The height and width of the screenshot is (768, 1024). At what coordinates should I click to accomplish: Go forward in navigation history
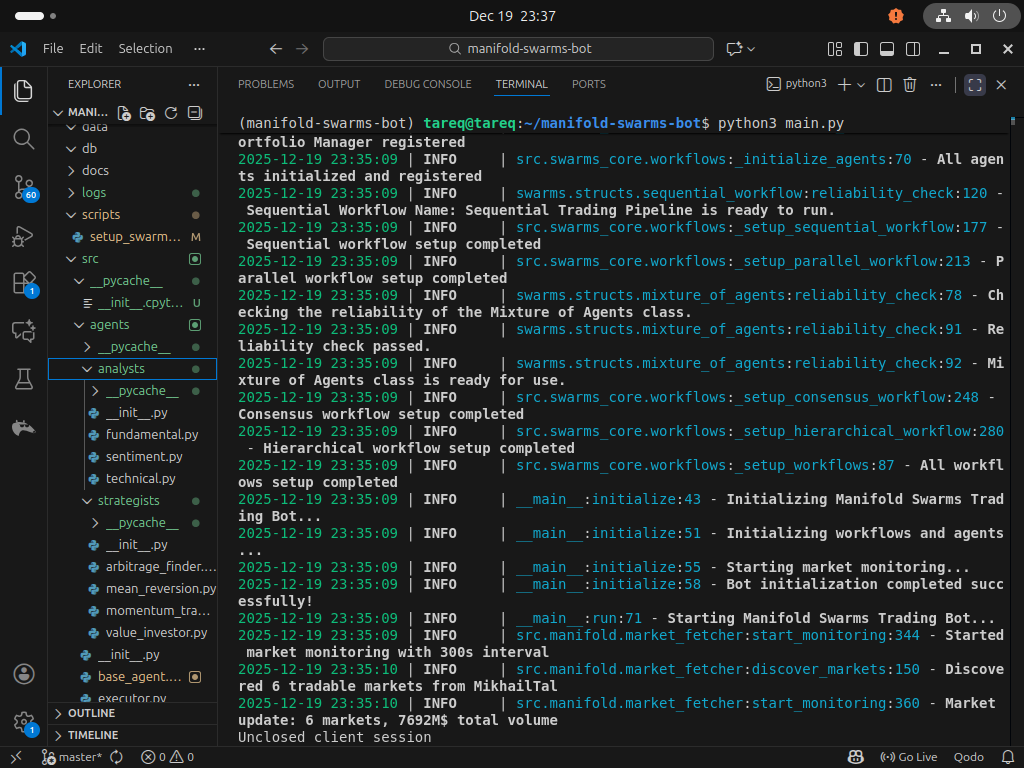pyautogui.click(x=302, y=49)
